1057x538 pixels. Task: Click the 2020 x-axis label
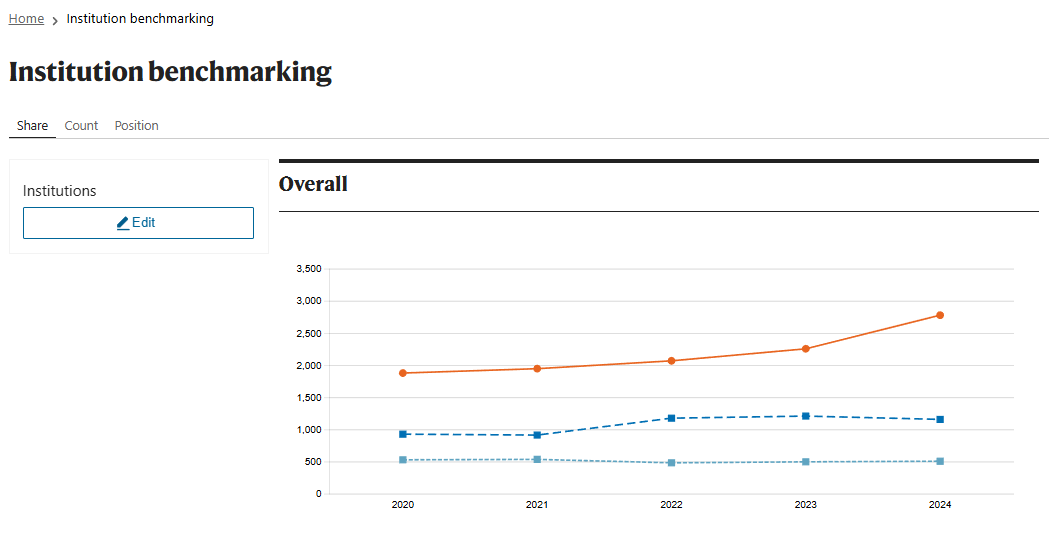coord(403,504)
